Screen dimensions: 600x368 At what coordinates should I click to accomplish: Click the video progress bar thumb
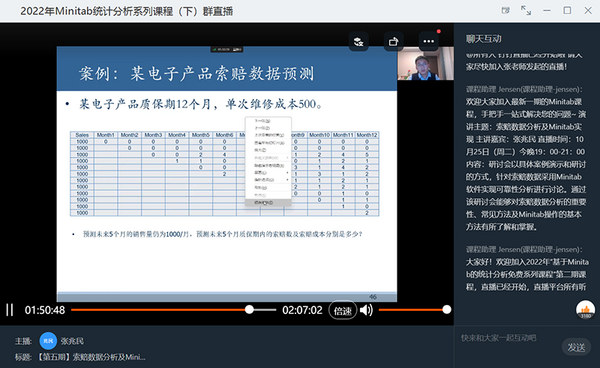click(249, 309)
